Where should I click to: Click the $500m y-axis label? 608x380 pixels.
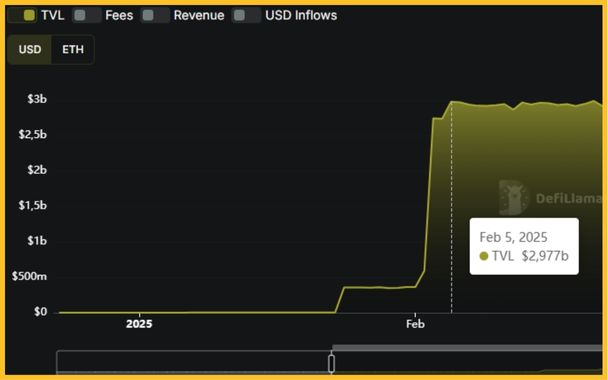29,276
